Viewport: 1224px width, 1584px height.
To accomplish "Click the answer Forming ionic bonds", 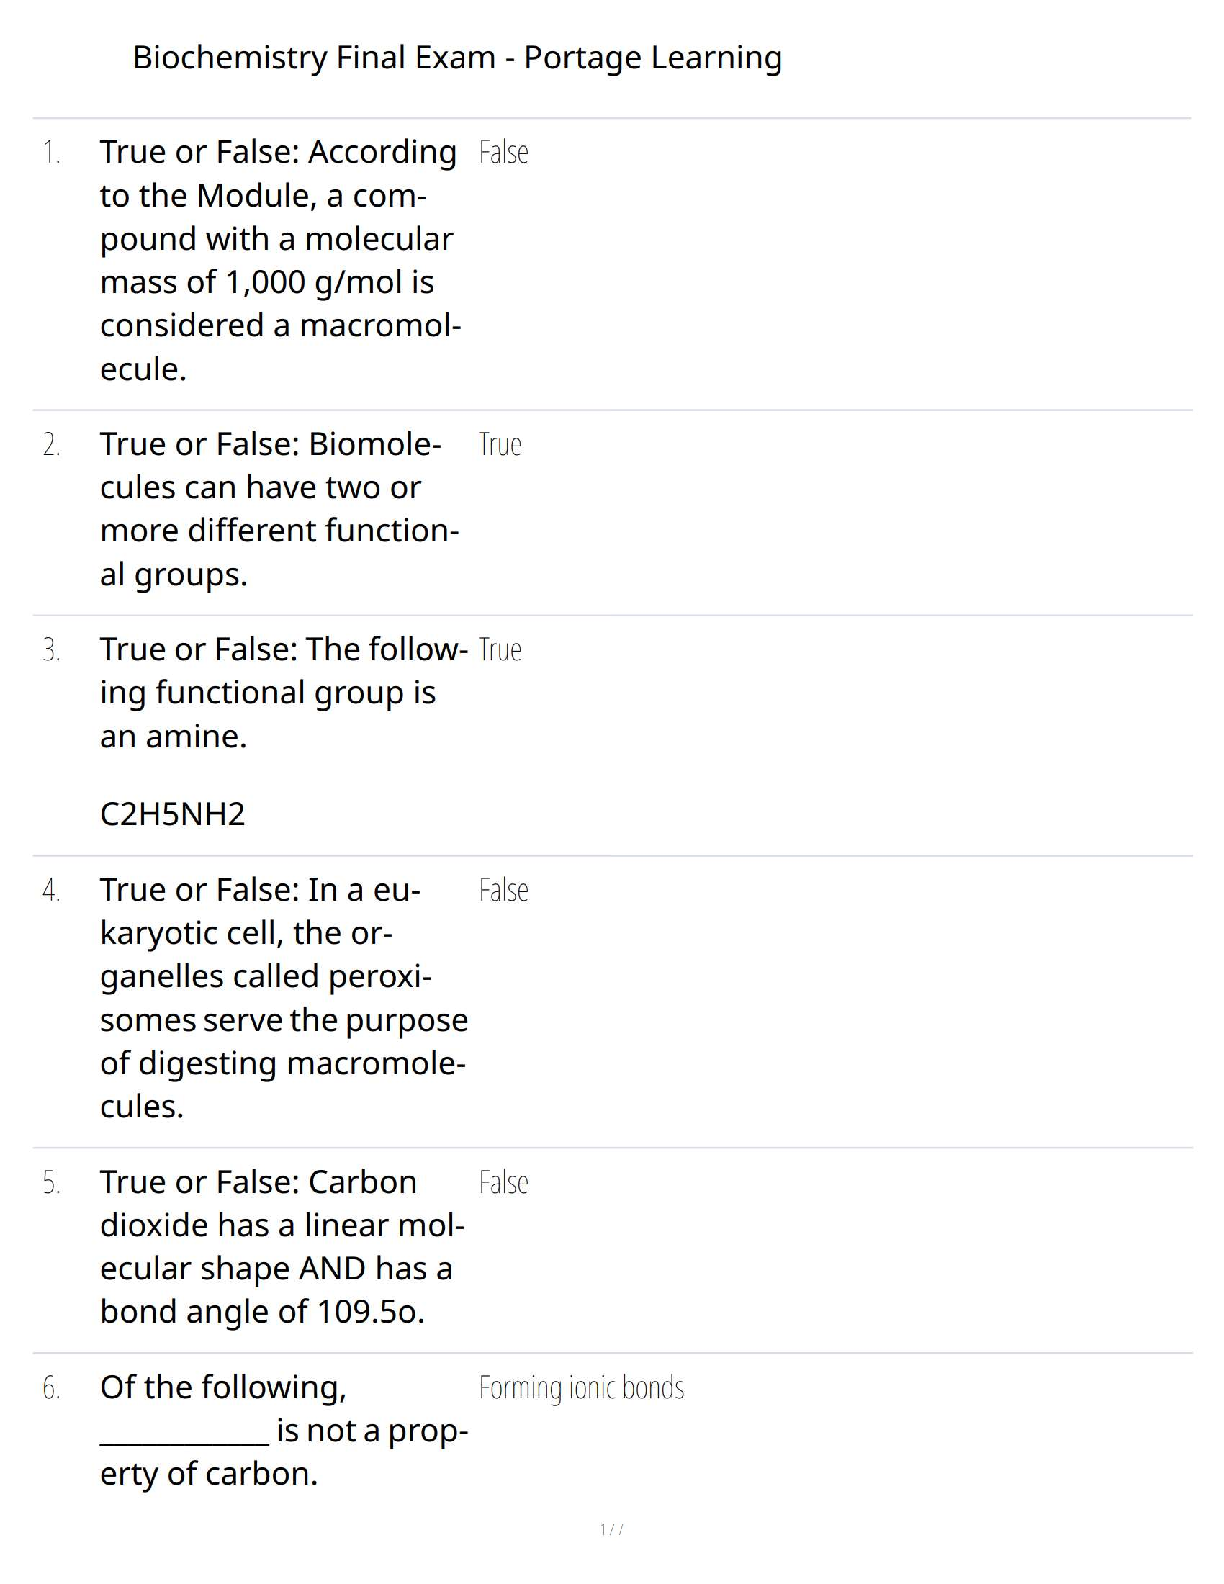I will [581, 1389].
